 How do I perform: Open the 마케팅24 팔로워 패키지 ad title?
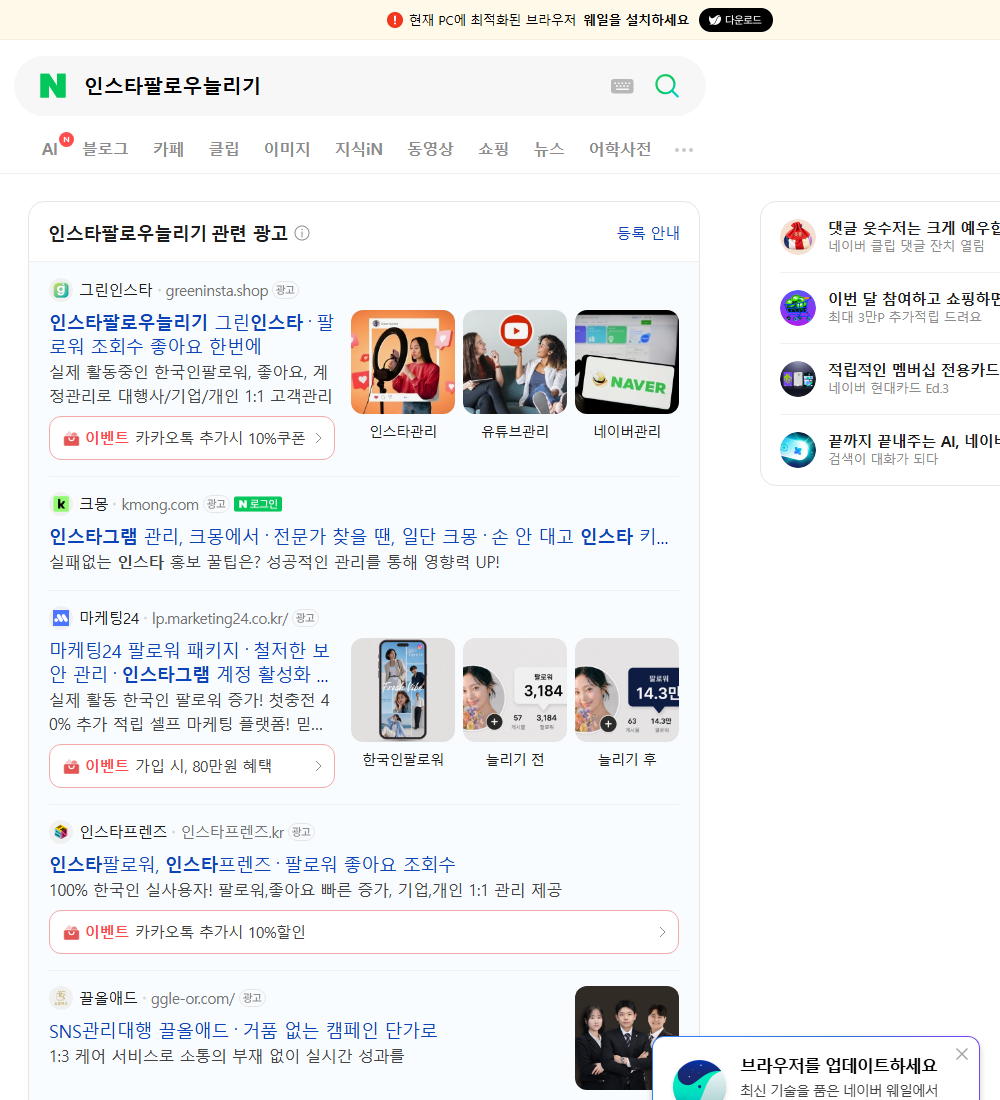tap(189, 662)
